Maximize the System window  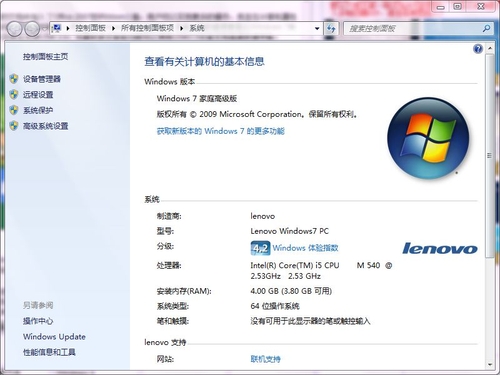click(x=458, y=7)
